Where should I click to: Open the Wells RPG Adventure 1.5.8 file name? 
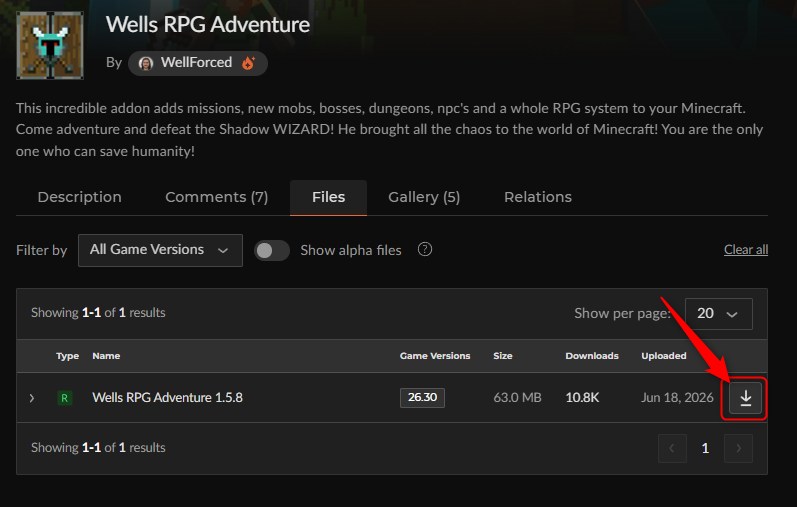(x=167, y=398)
